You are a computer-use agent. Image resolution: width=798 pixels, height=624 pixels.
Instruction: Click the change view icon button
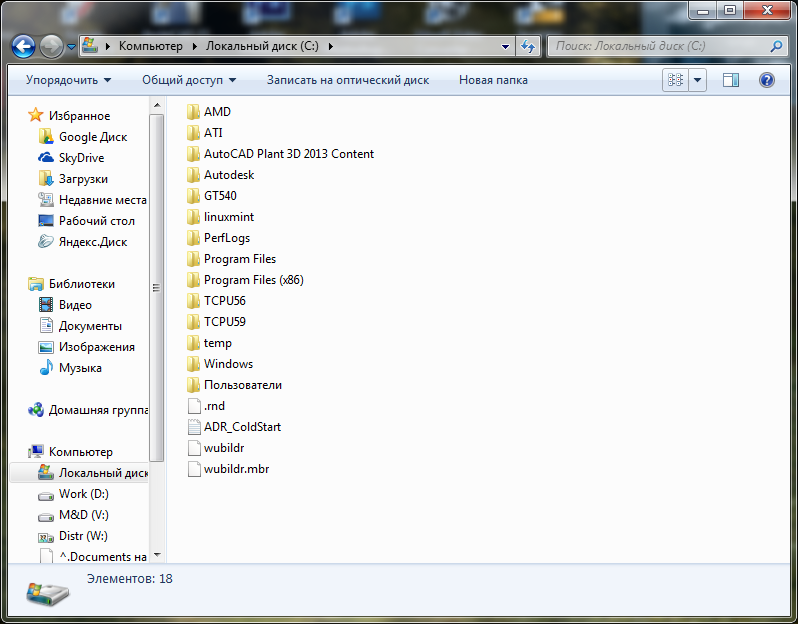[x=675, y=80]
